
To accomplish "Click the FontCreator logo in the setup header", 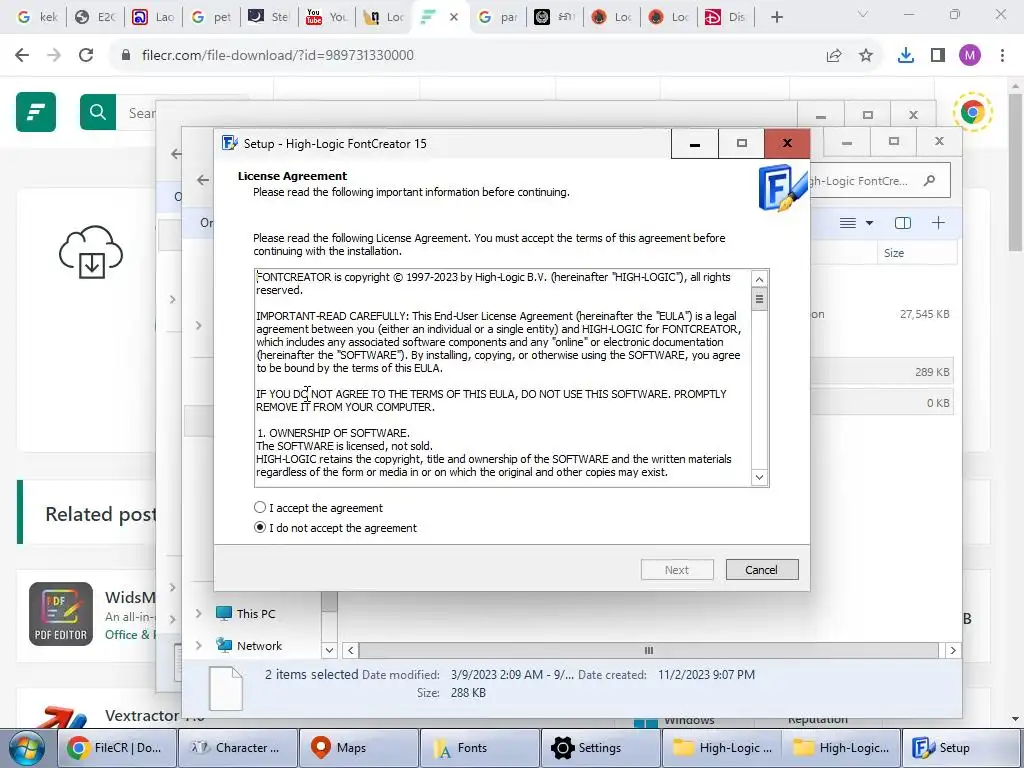I will [782, 187].
